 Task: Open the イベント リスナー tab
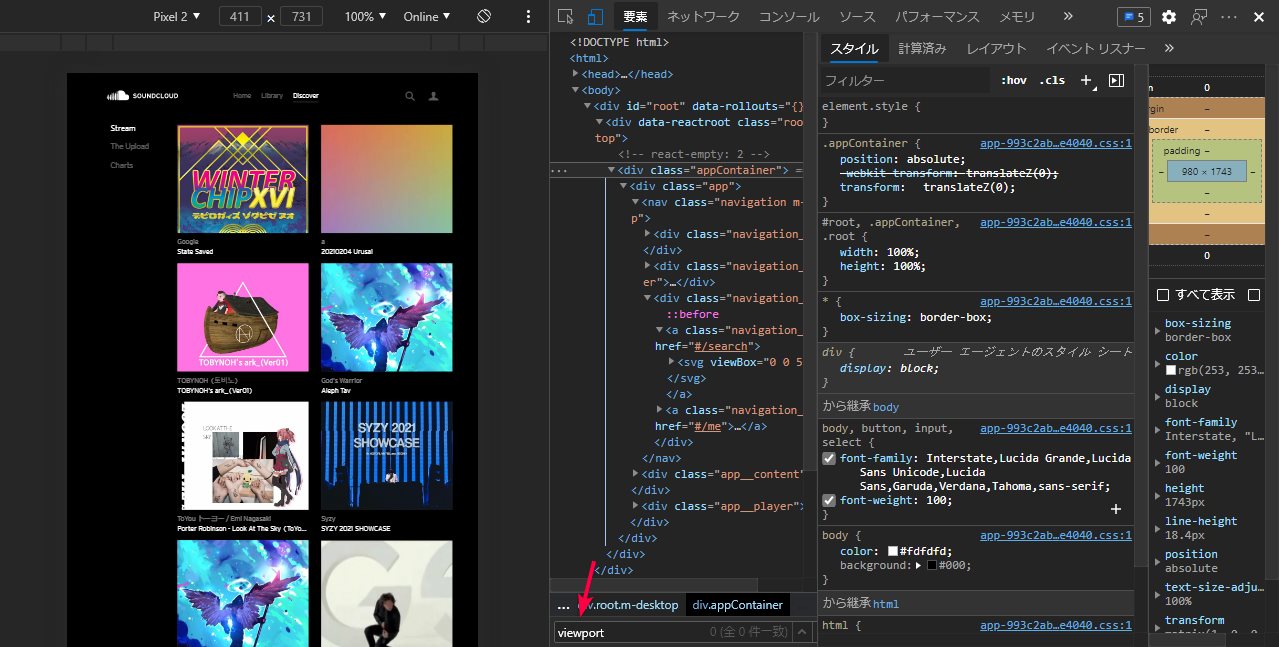coord(1096,48)
